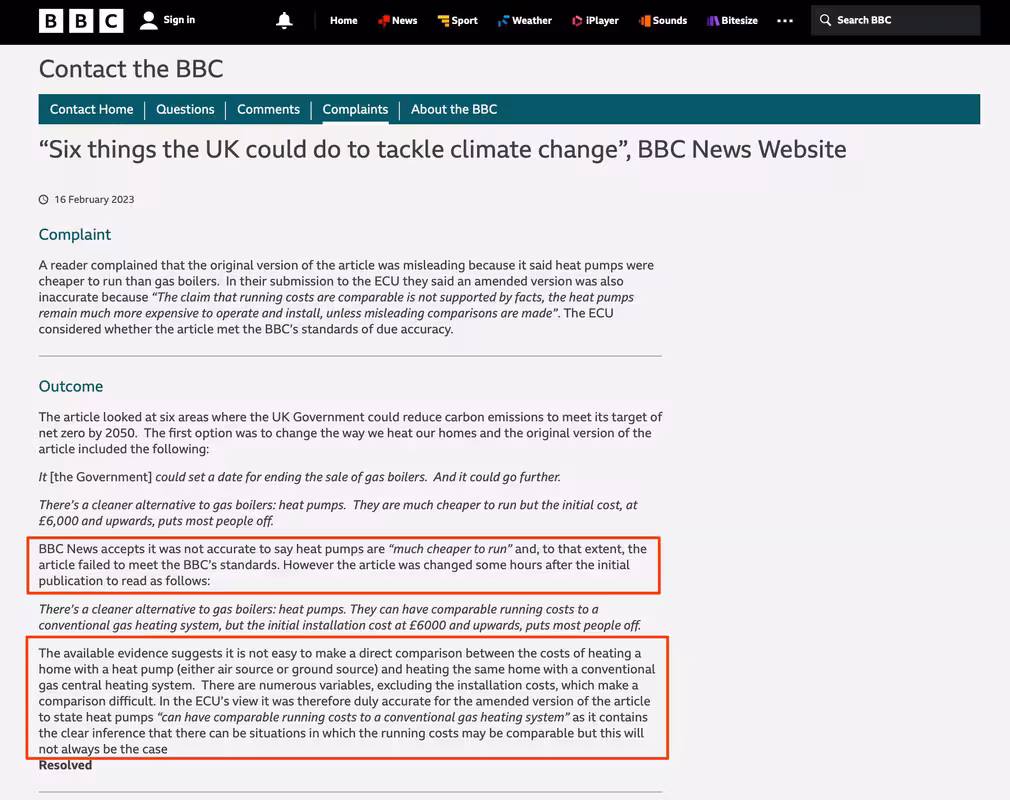Click the Contact the BBC heading
1010x800 pixels.
click(131, 69)
